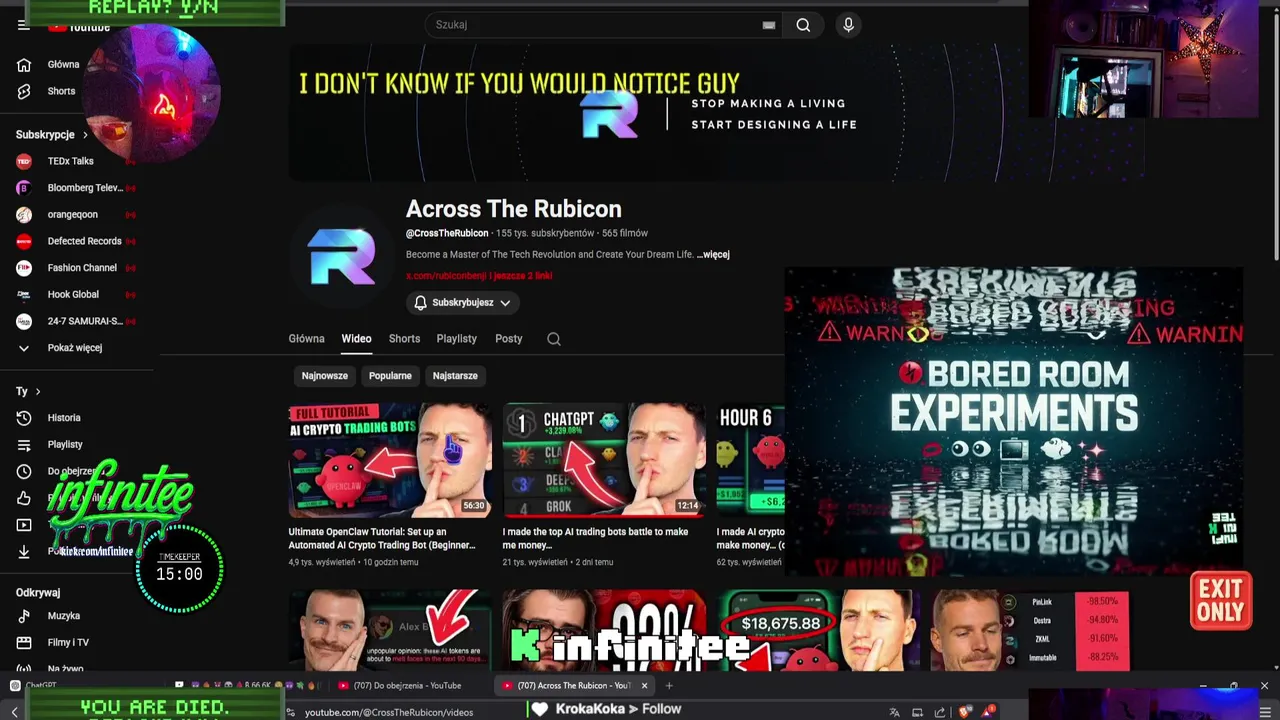Select the Popularne sort chip
The height and width of the screenshot is (720, 1280).
pyautogui.click(x=390, y=376)
